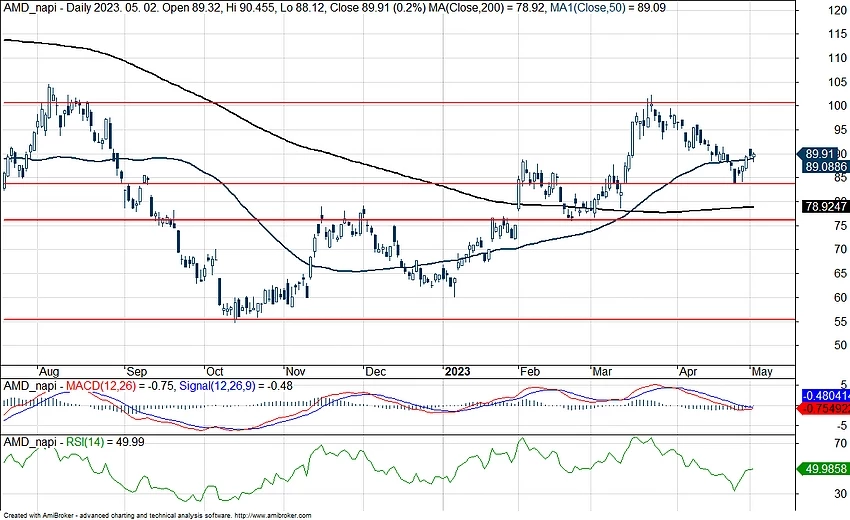Click the Nov label on time axis
The width and height of the screenshot is (850, 520).
pyautogui.click(x=295, y=372)
